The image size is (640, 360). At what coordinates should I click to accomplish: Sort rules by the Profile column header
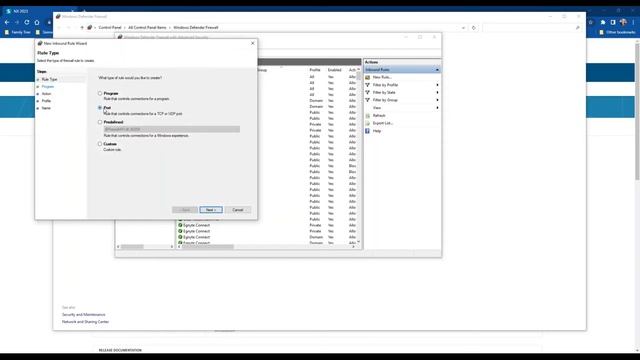point(315,70)
